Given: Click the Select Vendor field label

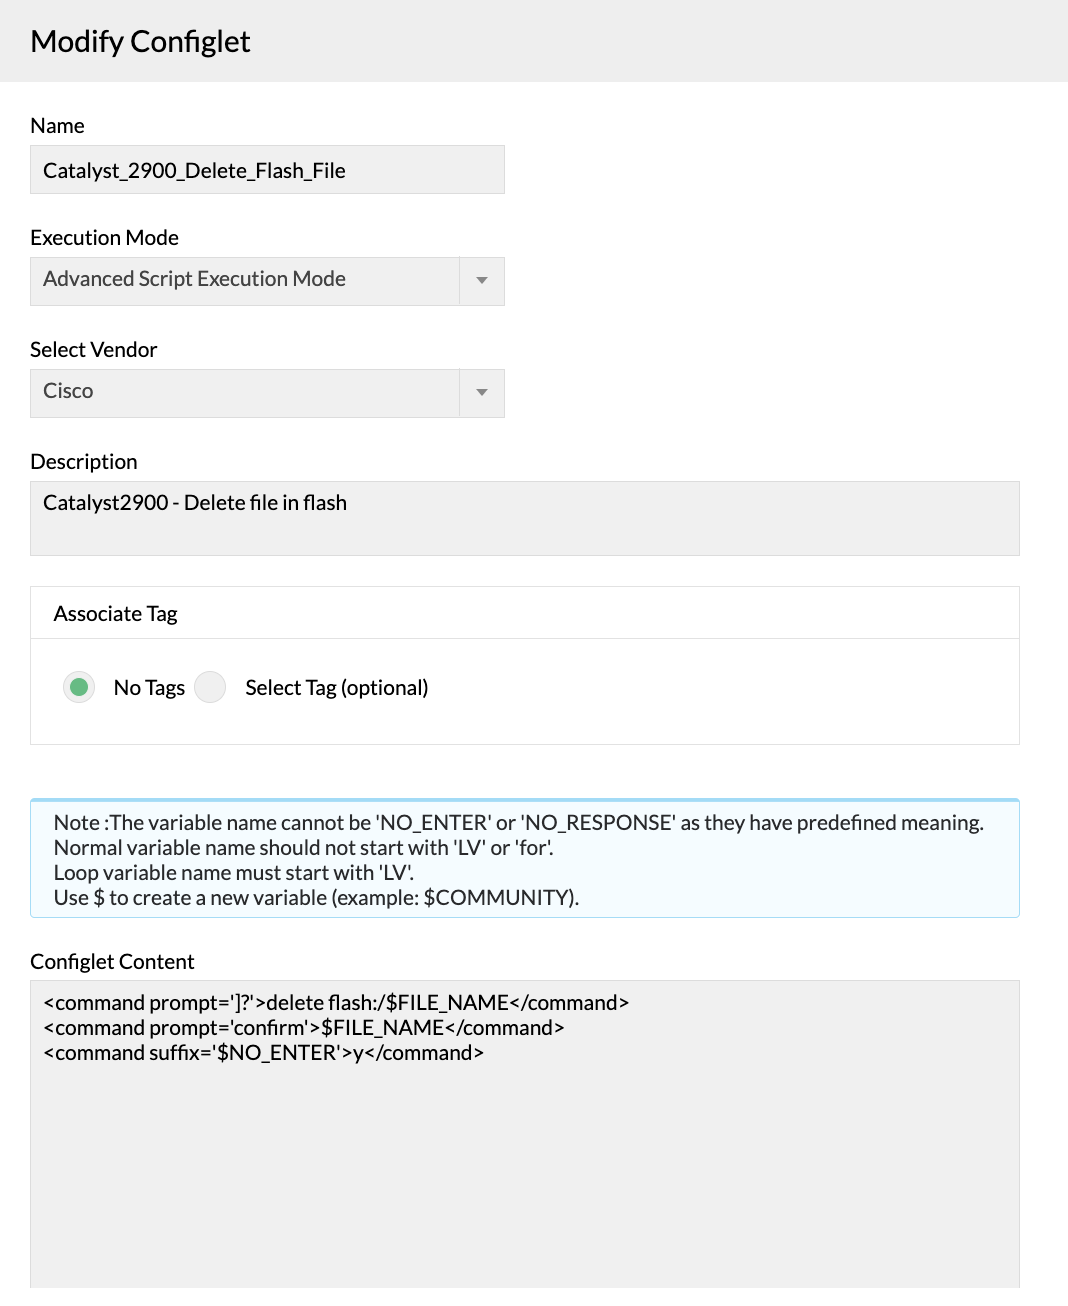Looking at the screenshot, I should (94, 350).
